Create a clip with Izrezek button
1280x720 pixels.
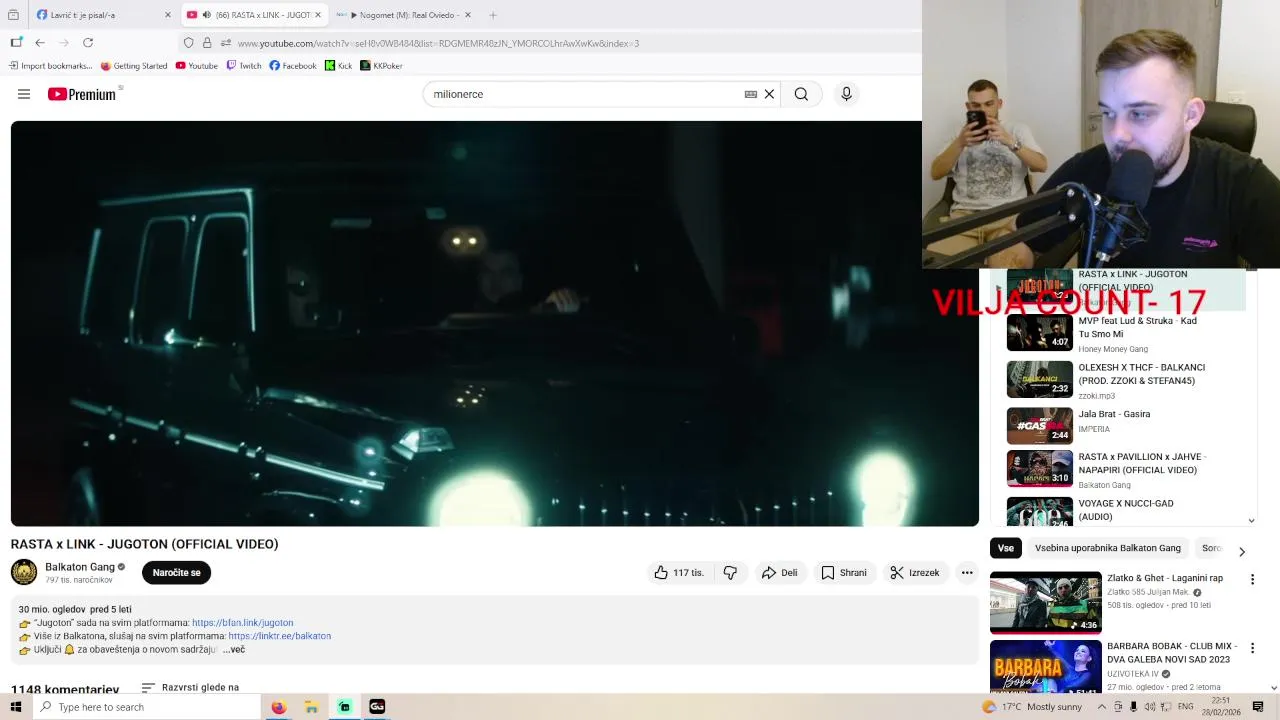click(x=914, y=573)
